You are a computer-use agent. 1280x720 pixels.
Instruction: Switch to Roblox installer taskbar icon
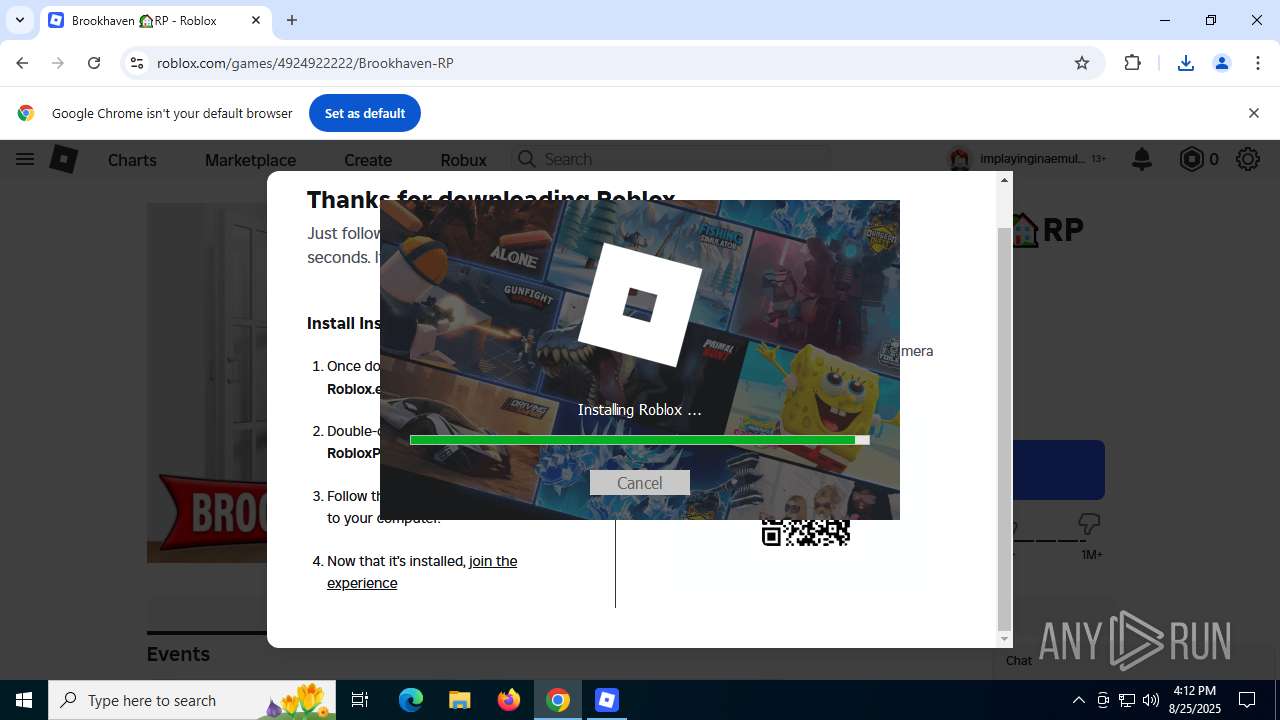pos(607,700)
